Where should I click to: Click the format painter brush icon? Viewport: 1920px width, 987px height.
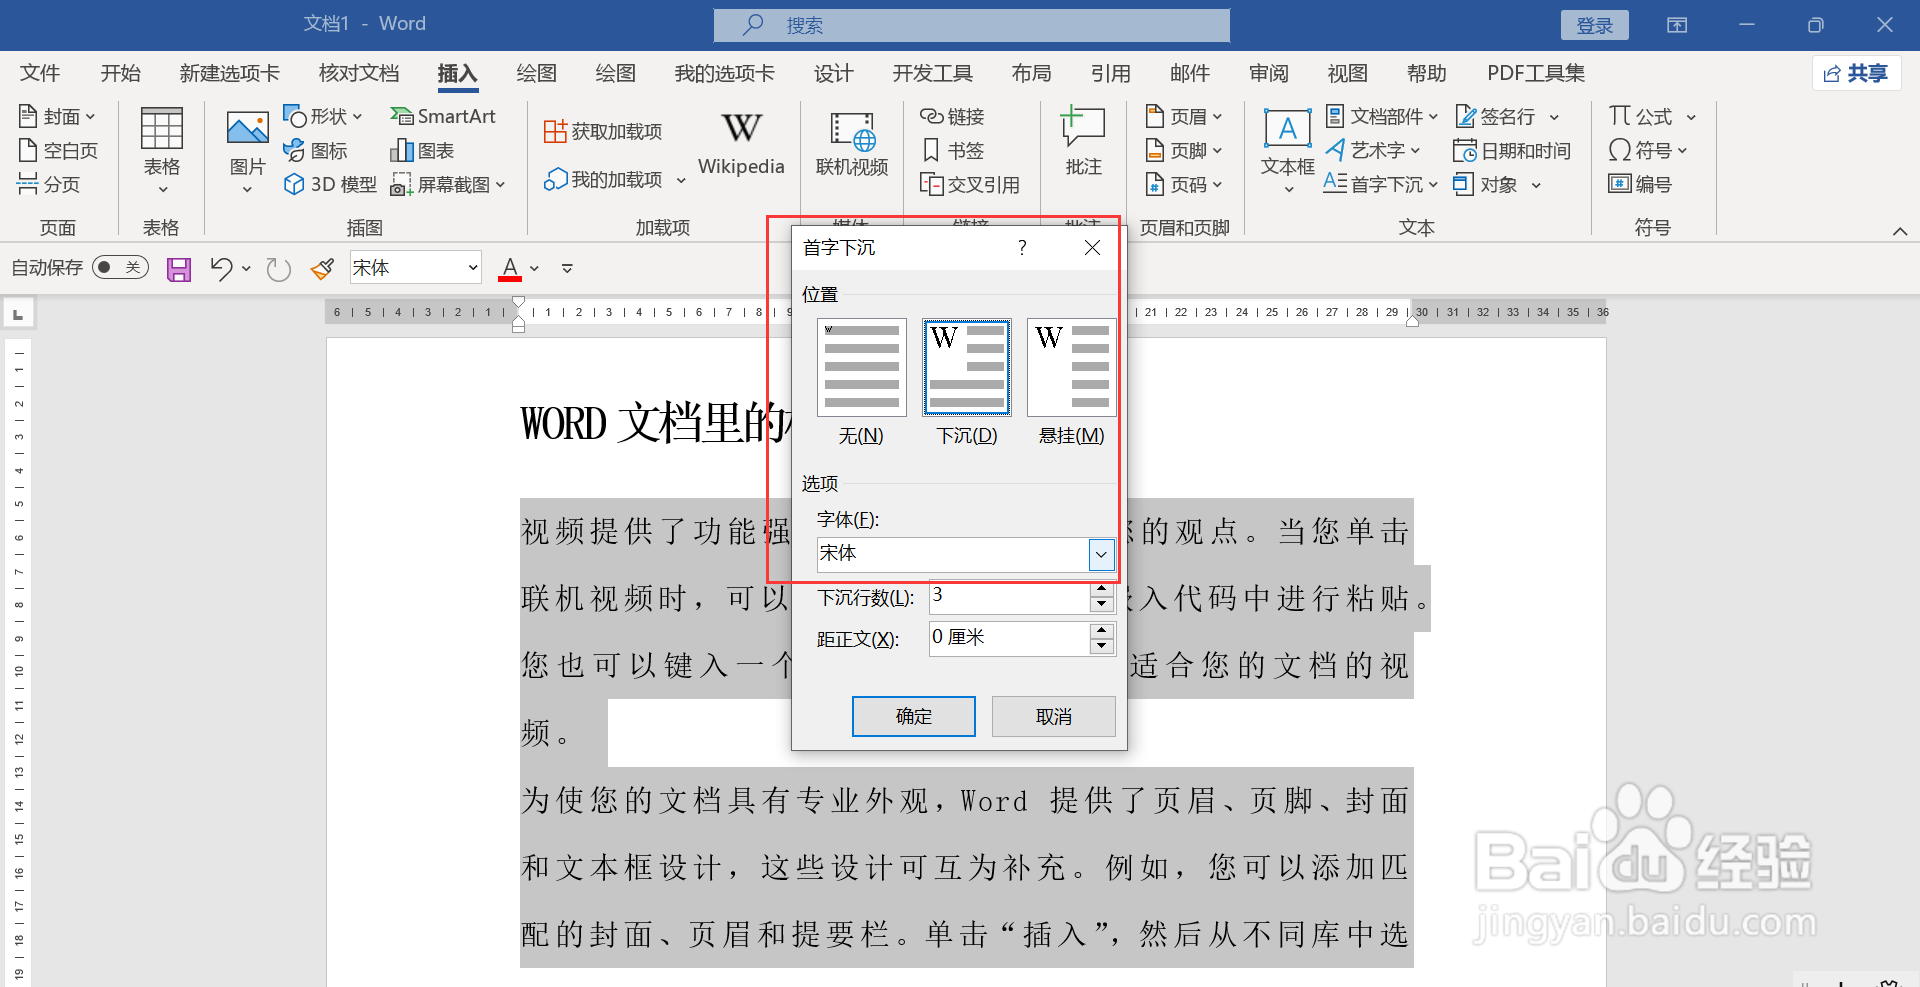322,269
